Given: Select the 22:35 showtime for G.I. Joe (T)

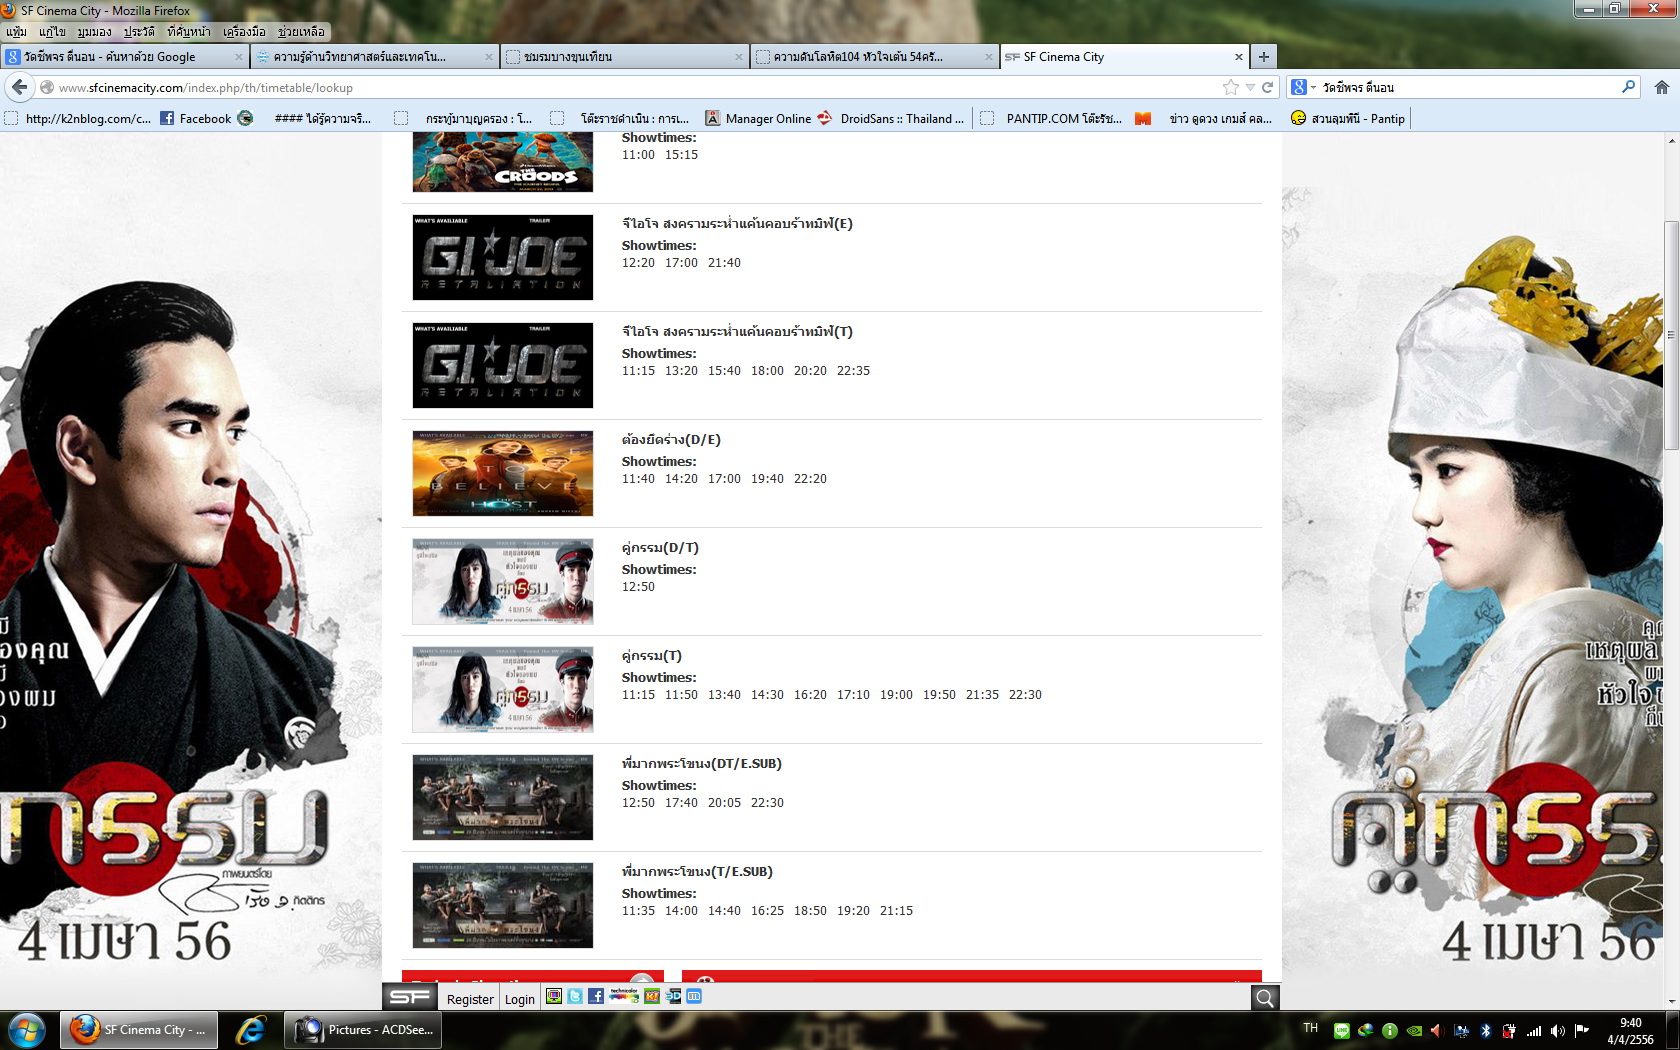Looking at the screenshot, I should click(853, 371).
